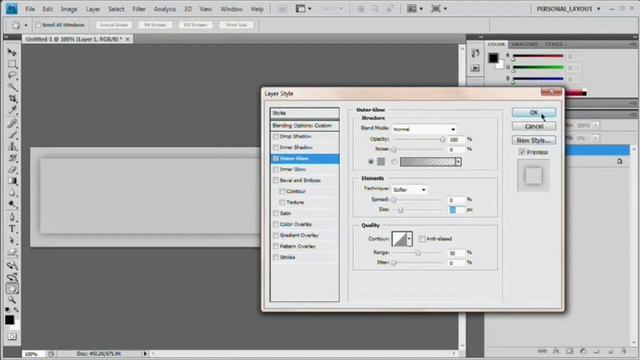Click the Size px input field
This screenshot has width=640, height=360.
(x=456, y=210)
